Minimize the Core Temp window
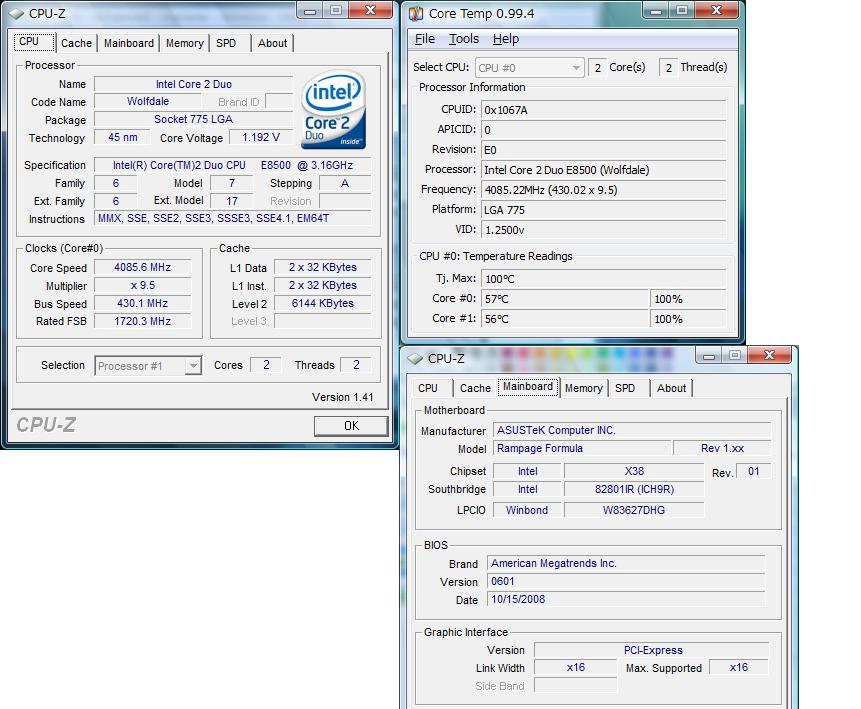861x709 pixels. [x=656, y=10]
